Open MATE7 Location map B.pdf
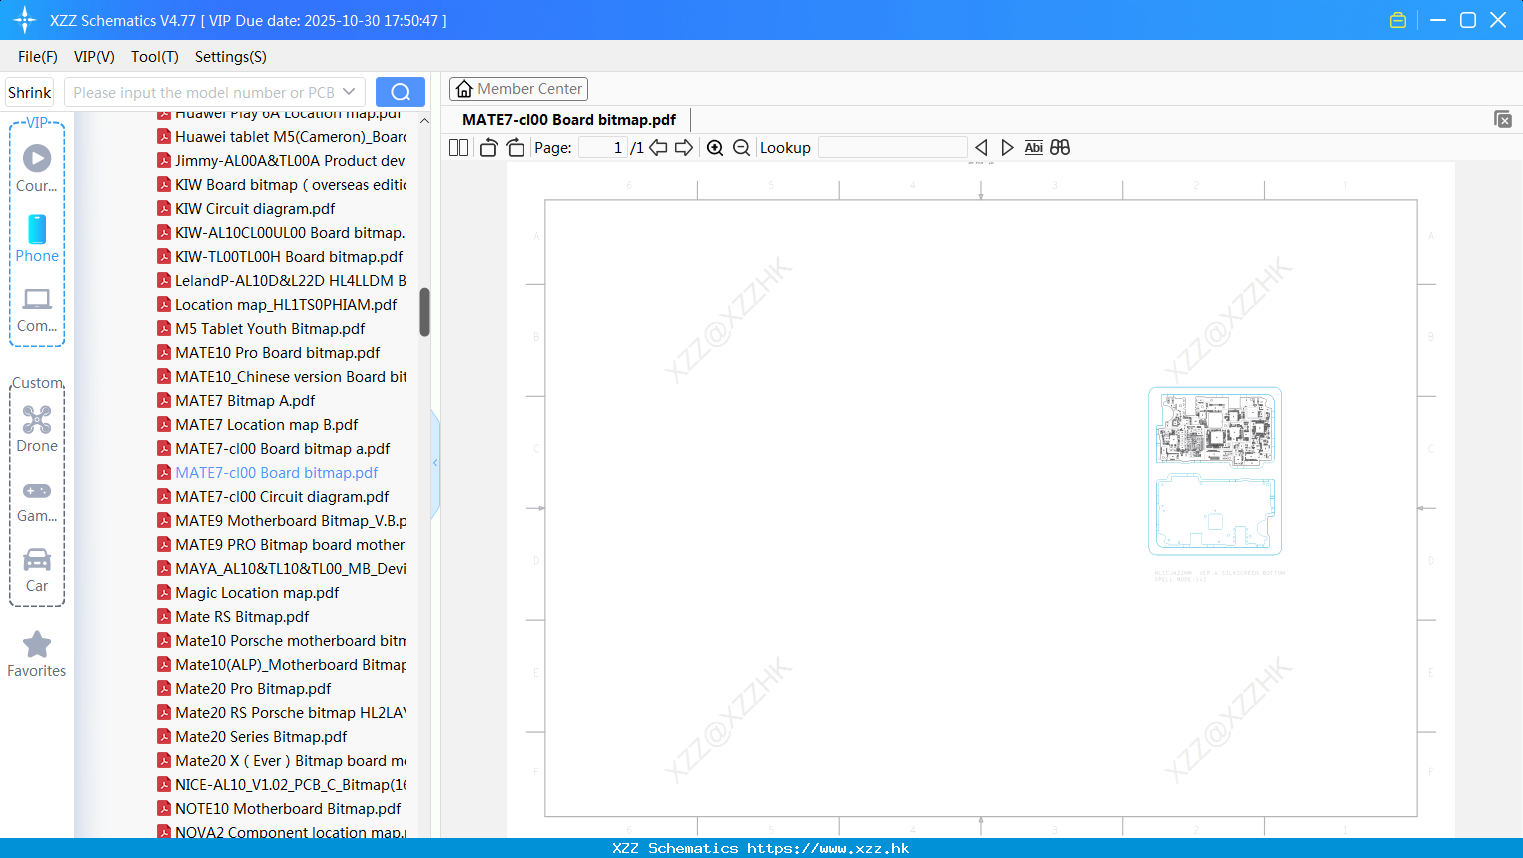Viewport: 1523px width, 858px height. pos(266,425)
